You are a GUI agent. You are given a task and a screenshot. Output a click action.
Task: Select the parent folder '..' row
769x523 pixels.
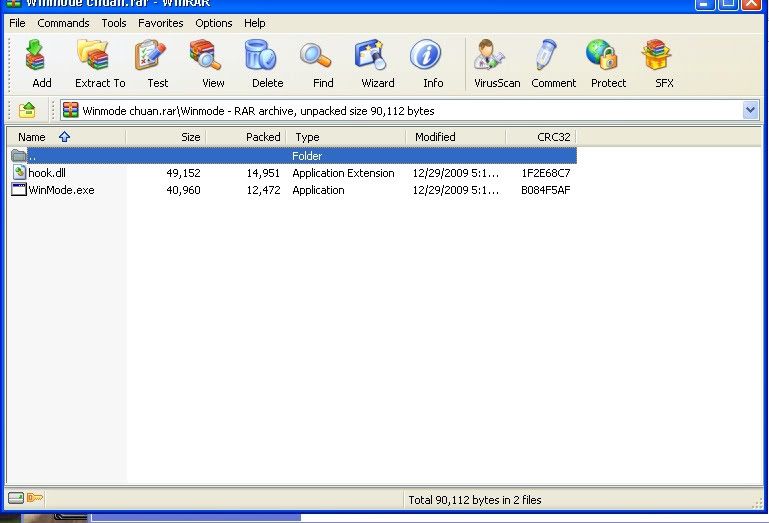pyautogui.click(x=292, y=156)
